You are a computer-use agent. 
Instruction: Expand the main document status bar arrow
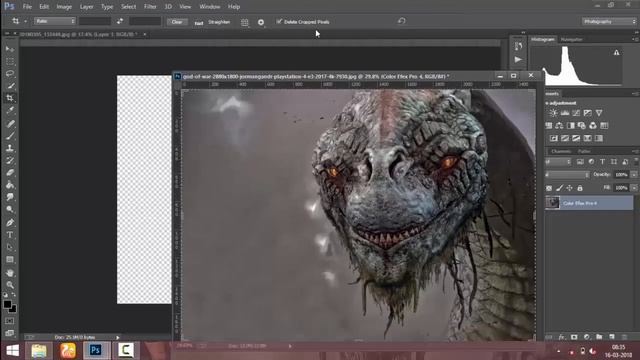click(118, 338)
